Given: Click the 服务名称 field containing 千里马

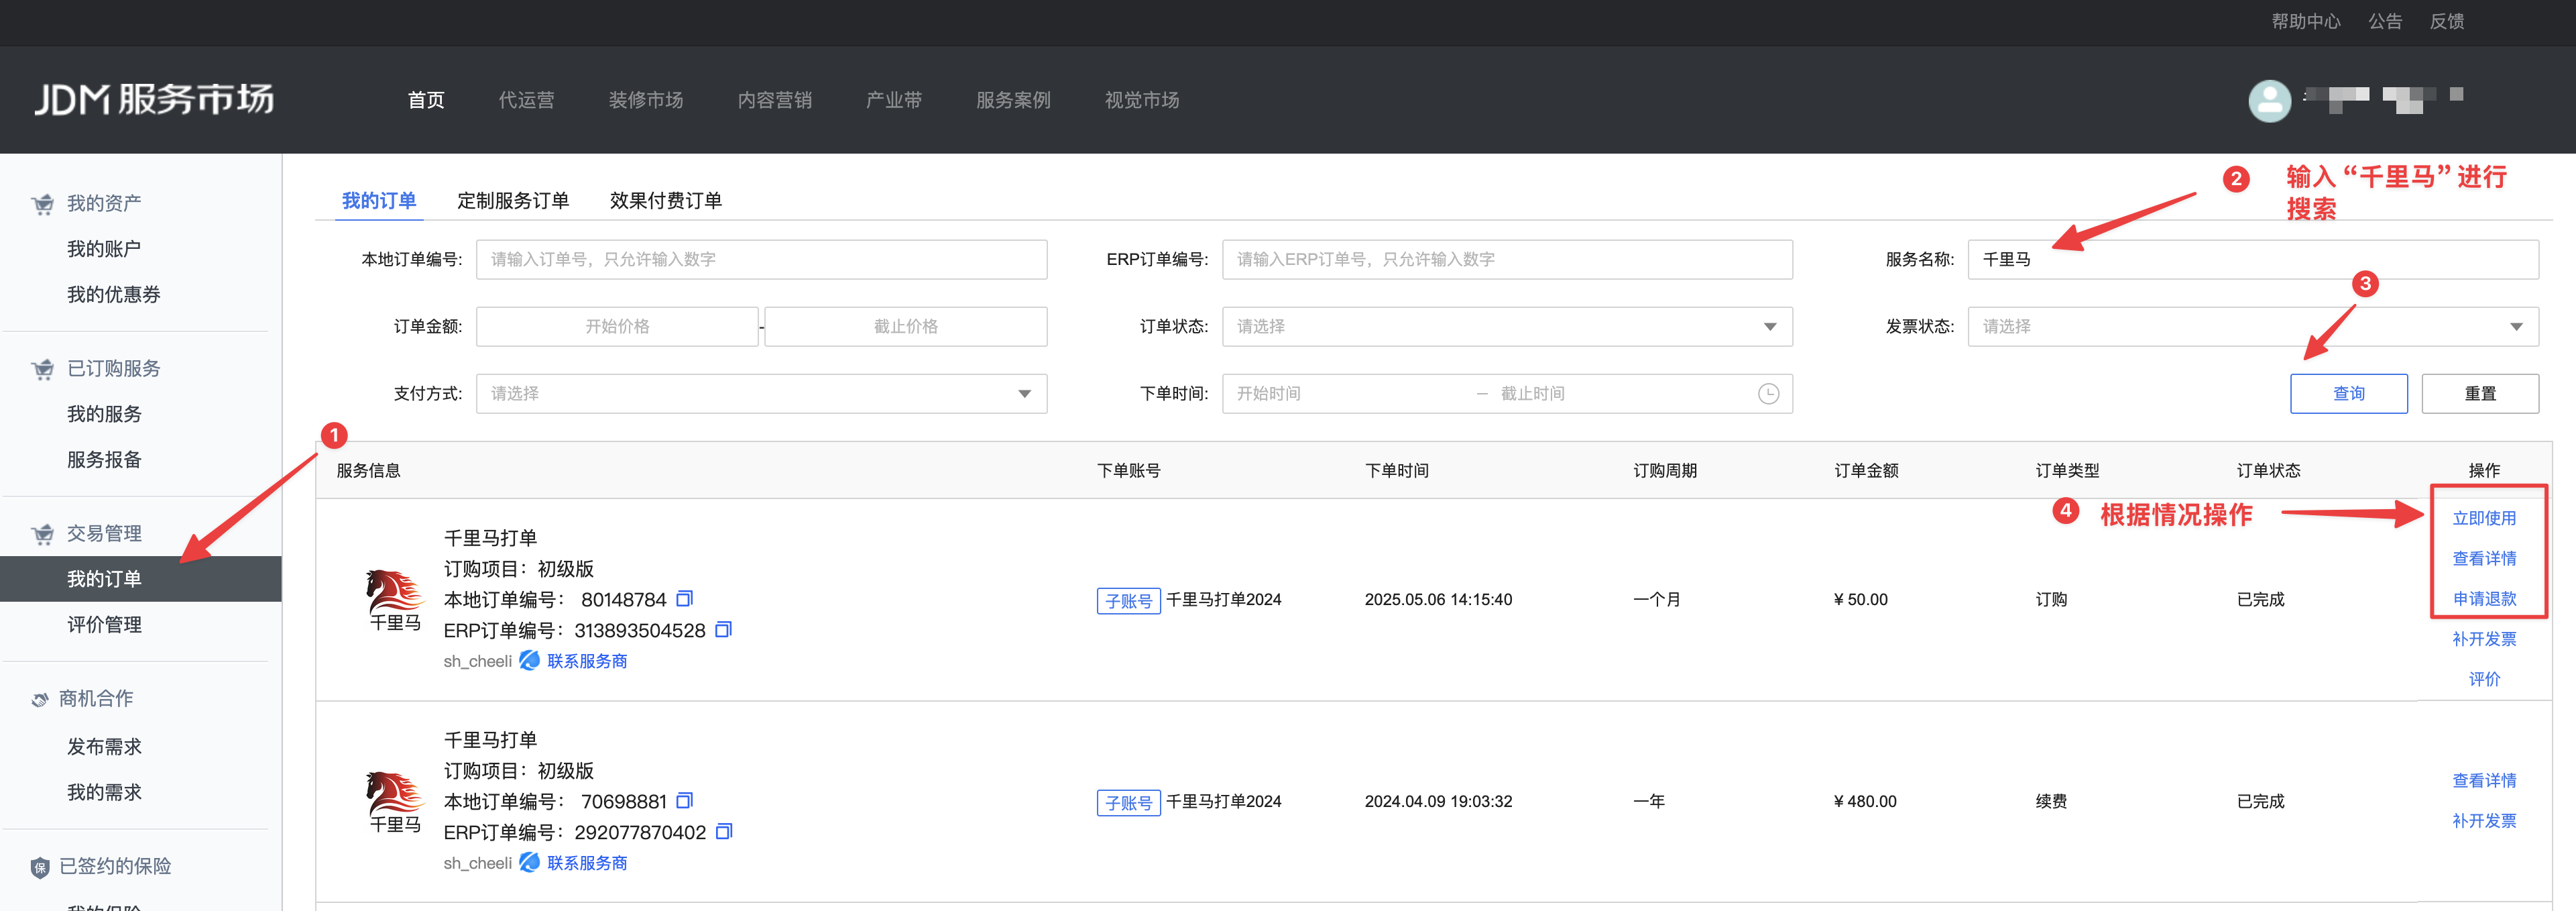Looking at the screenshot, I should click(x=2253, y=260).
